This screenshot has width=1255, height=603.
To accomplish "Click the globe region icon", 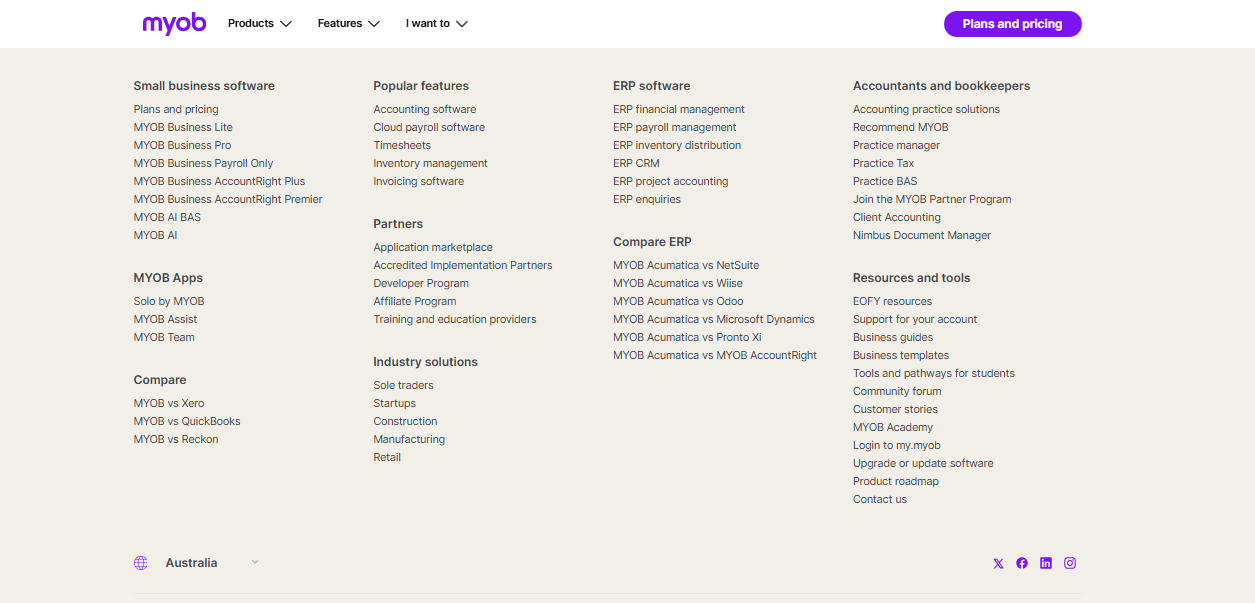I will tap(140, 562).
